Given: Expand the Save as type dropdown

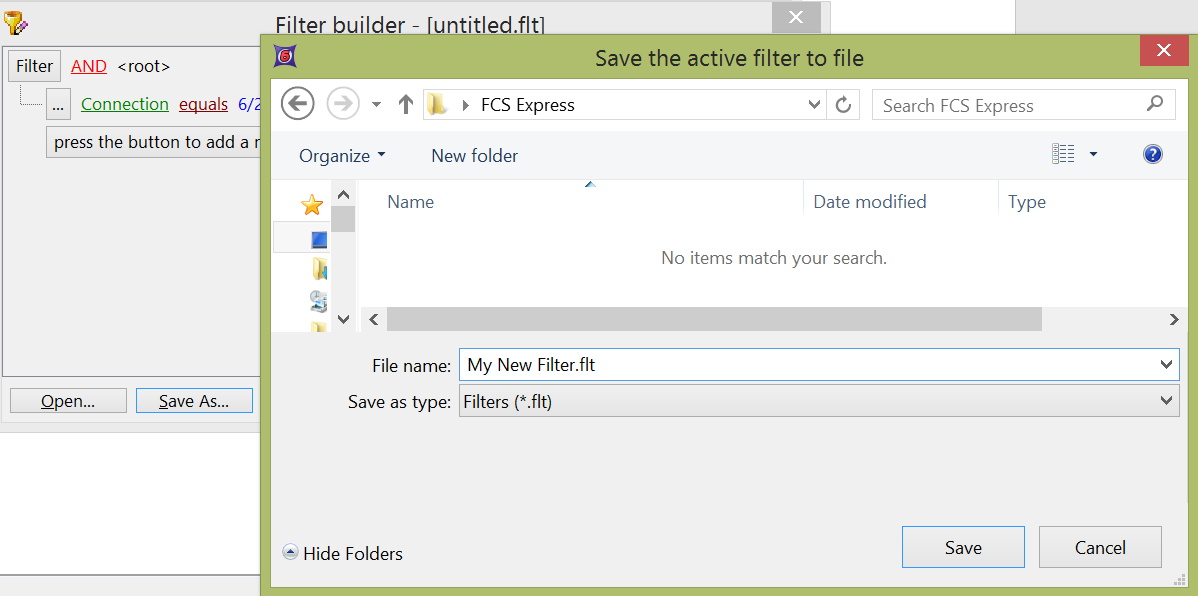Looking at the screenshot, I should (x=1166, y=401).
